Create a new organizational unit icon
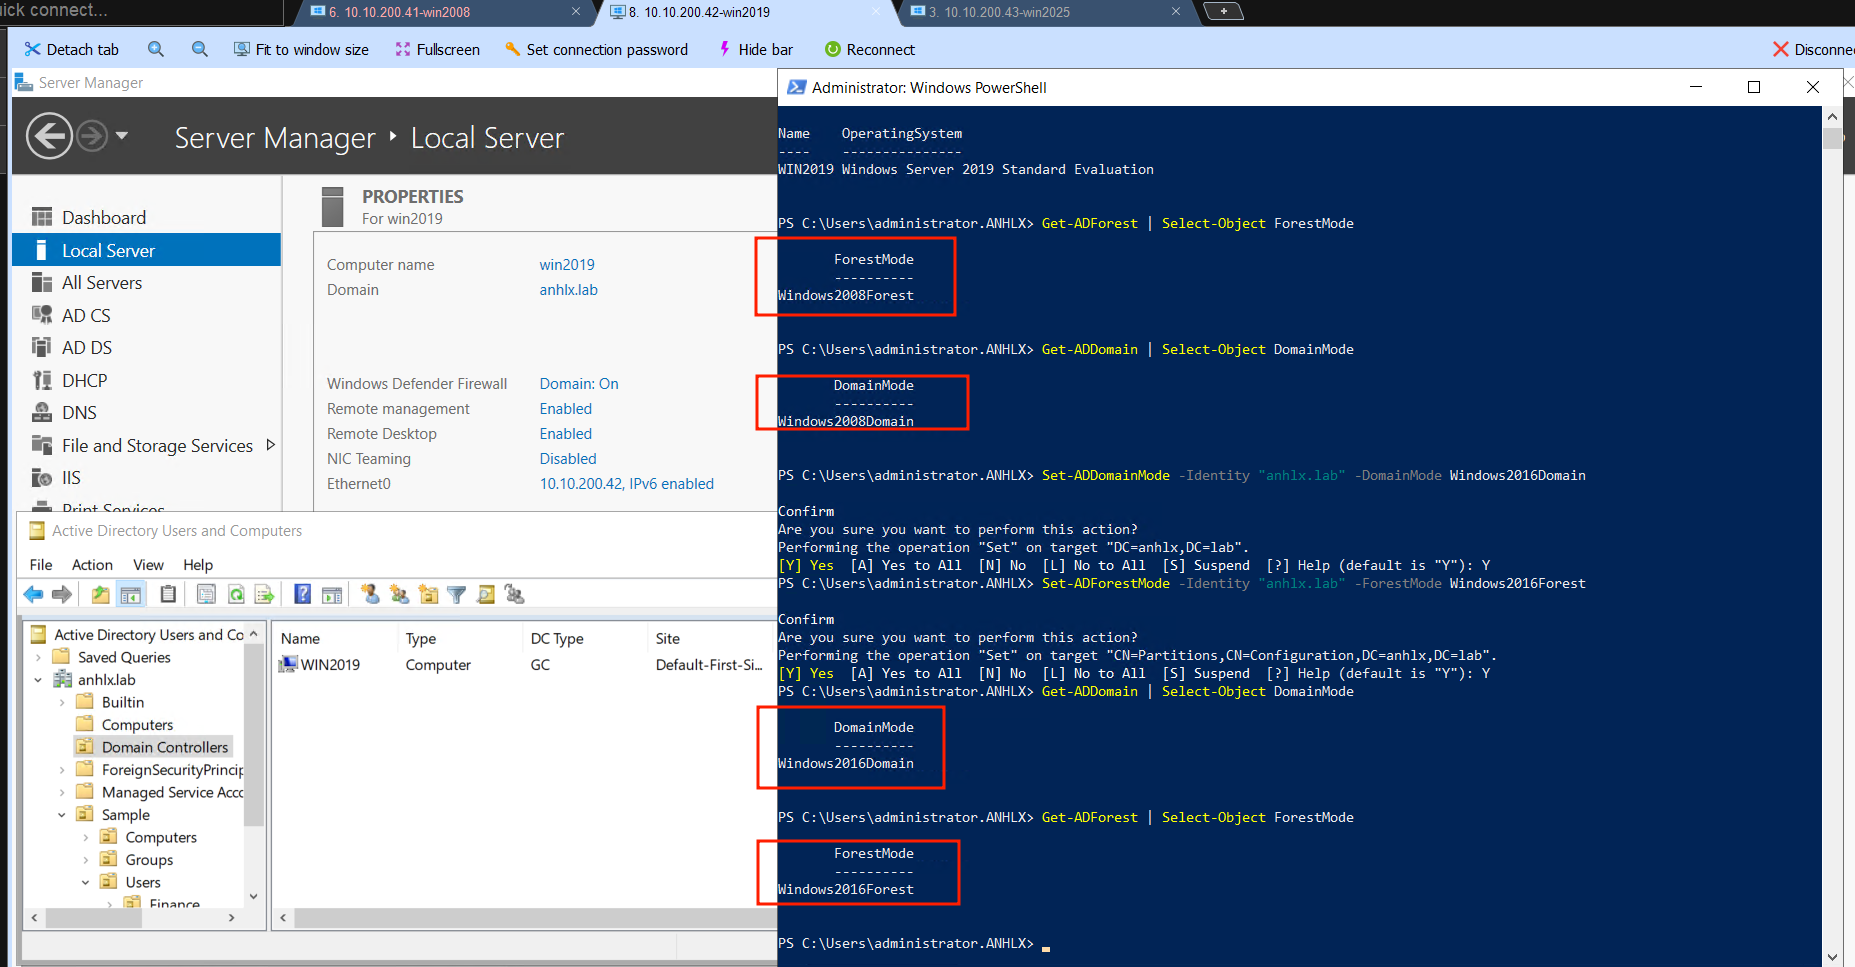Image resolution: width=1855 pixels, height=967 pixels. tap(428, 595)
